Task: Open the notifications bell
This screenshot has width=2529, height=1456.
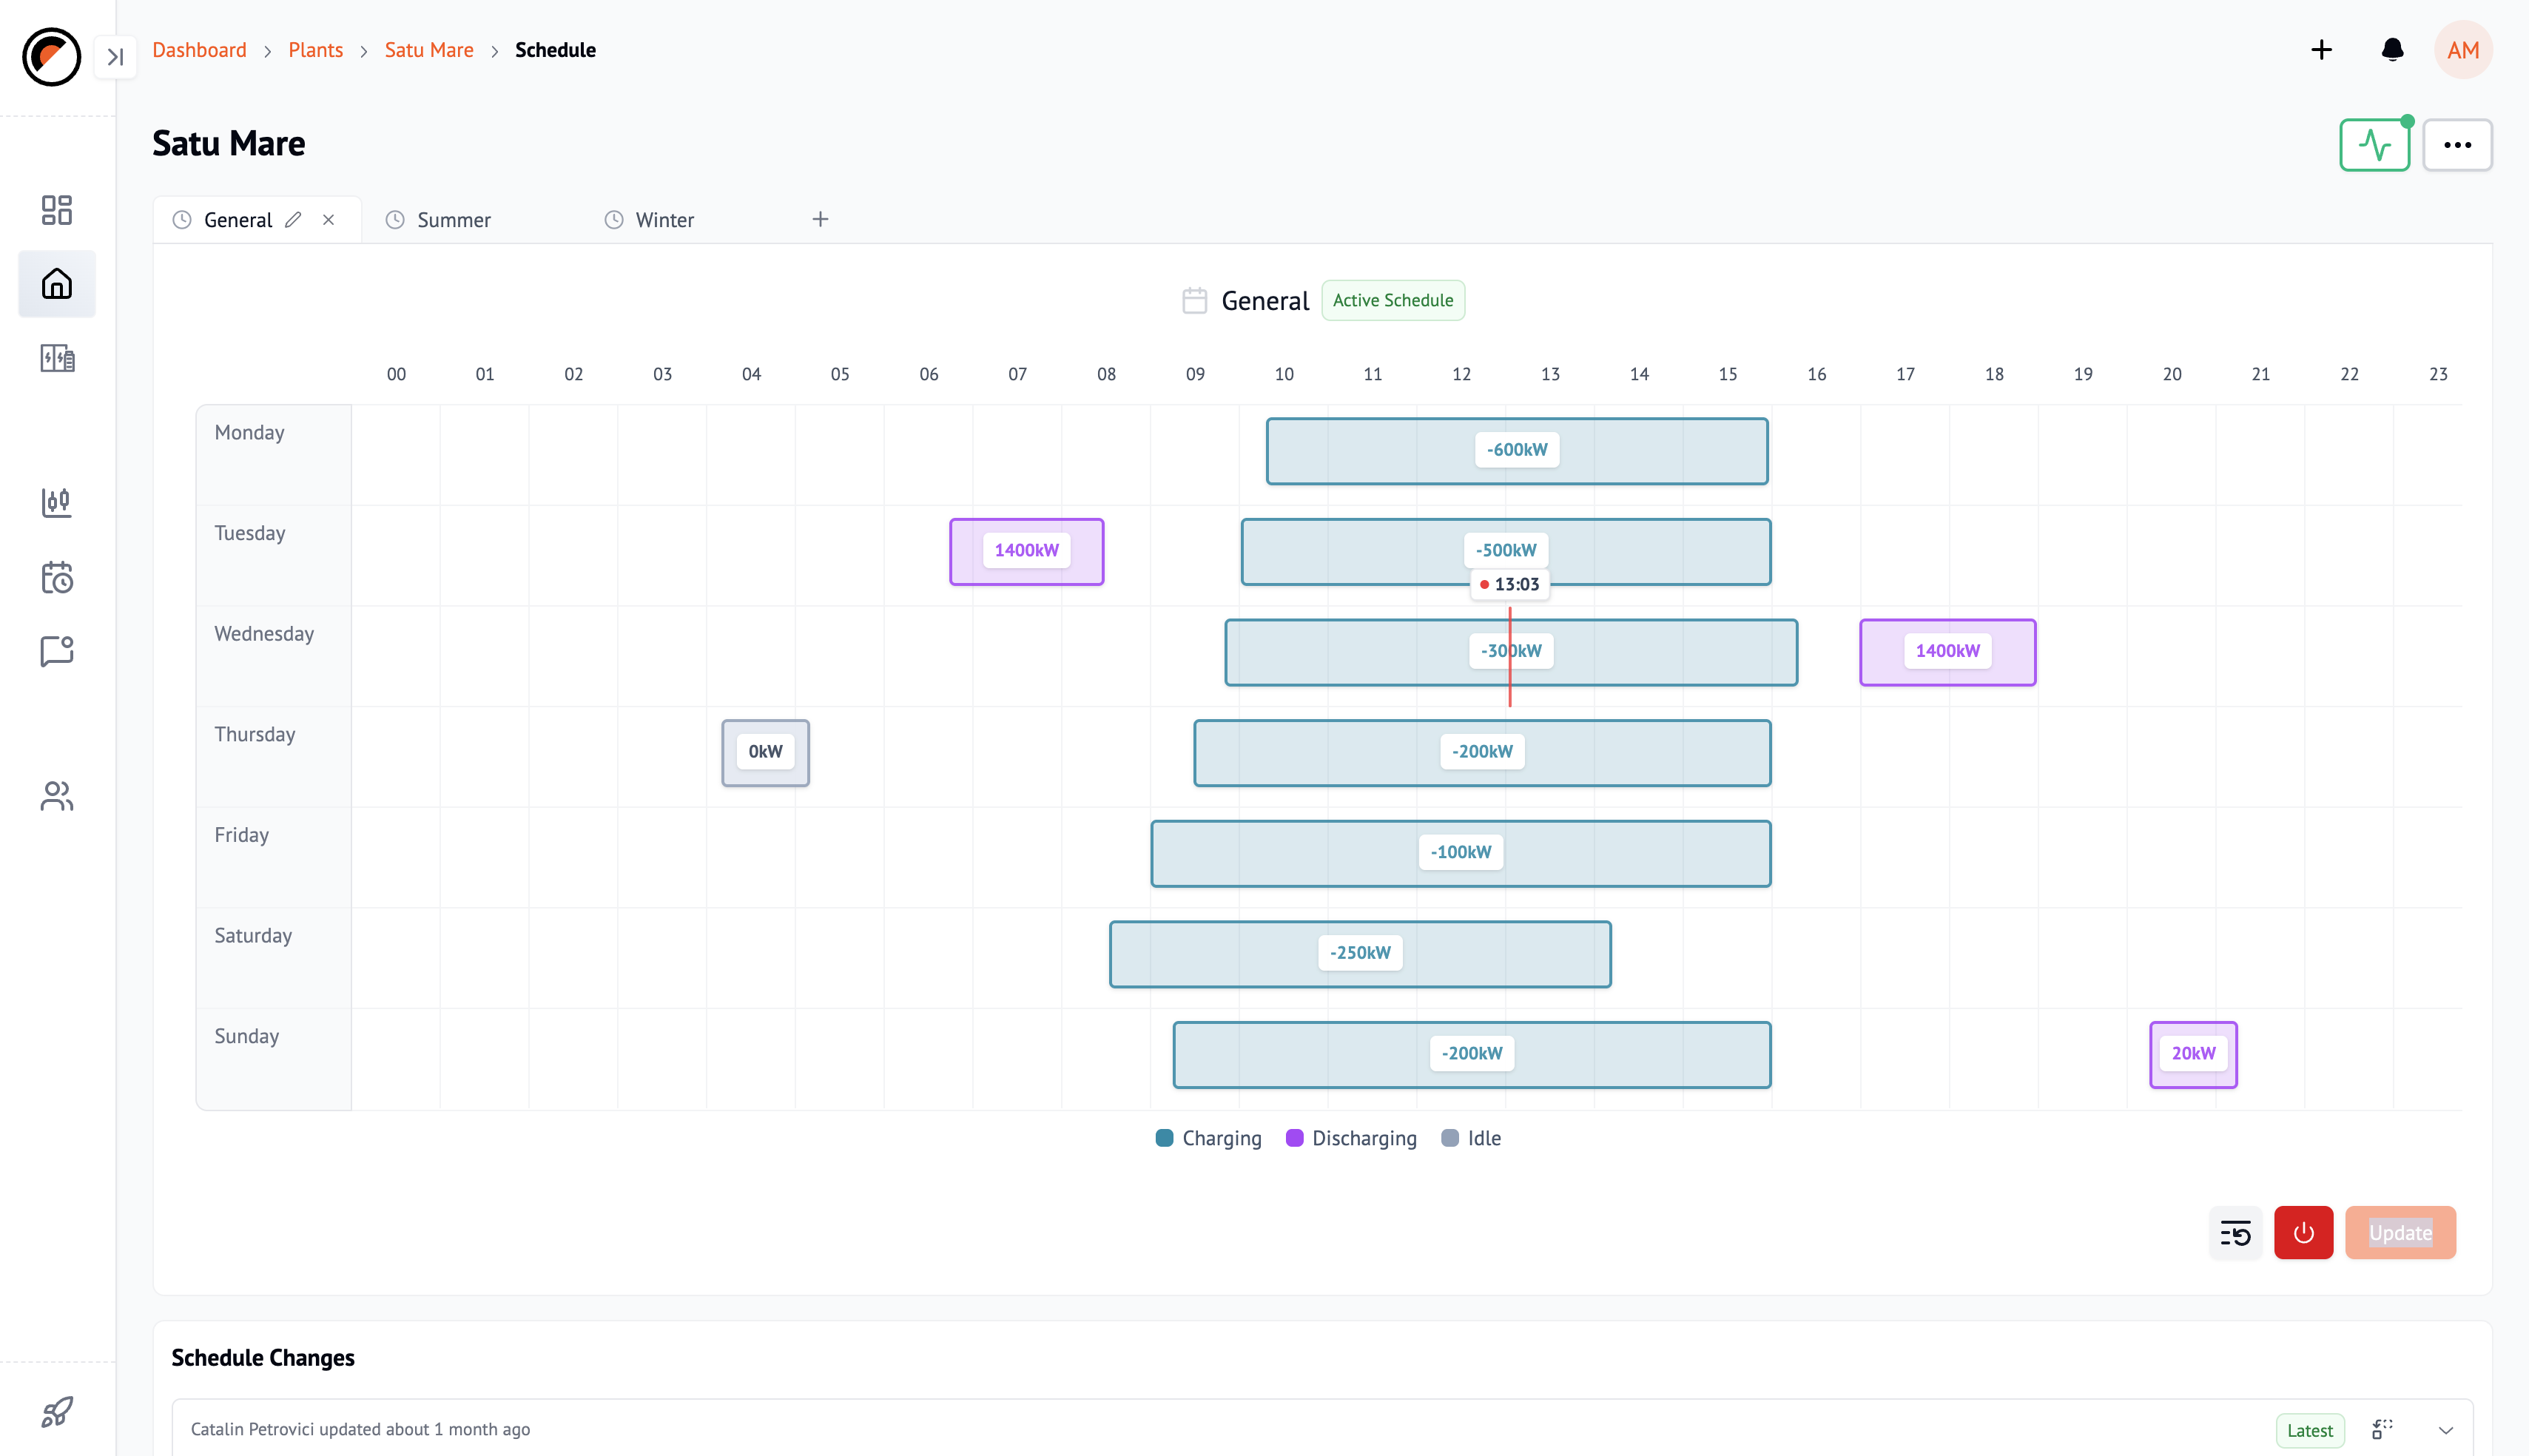Action: click(2392, 50)
